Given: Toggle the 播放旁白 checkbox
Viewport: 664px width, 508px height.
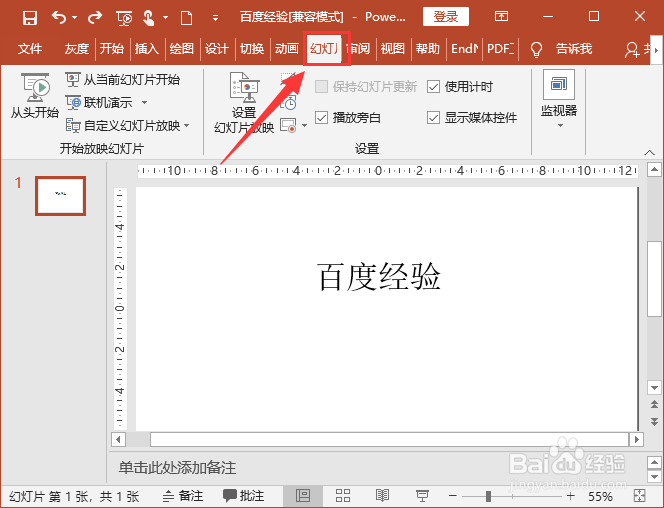Looking at the screenshot, I should [x=321, y=117].
